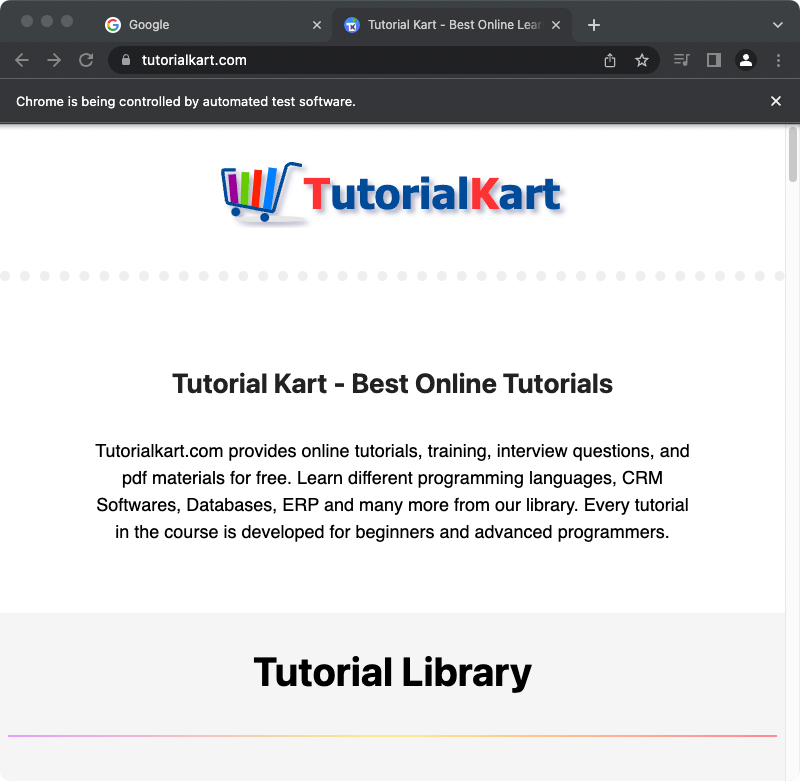Click the padlock site security icon
Image resolution: width=800 pixels, height=781 pixels.
pyautogui.click(x=126, y=60)
